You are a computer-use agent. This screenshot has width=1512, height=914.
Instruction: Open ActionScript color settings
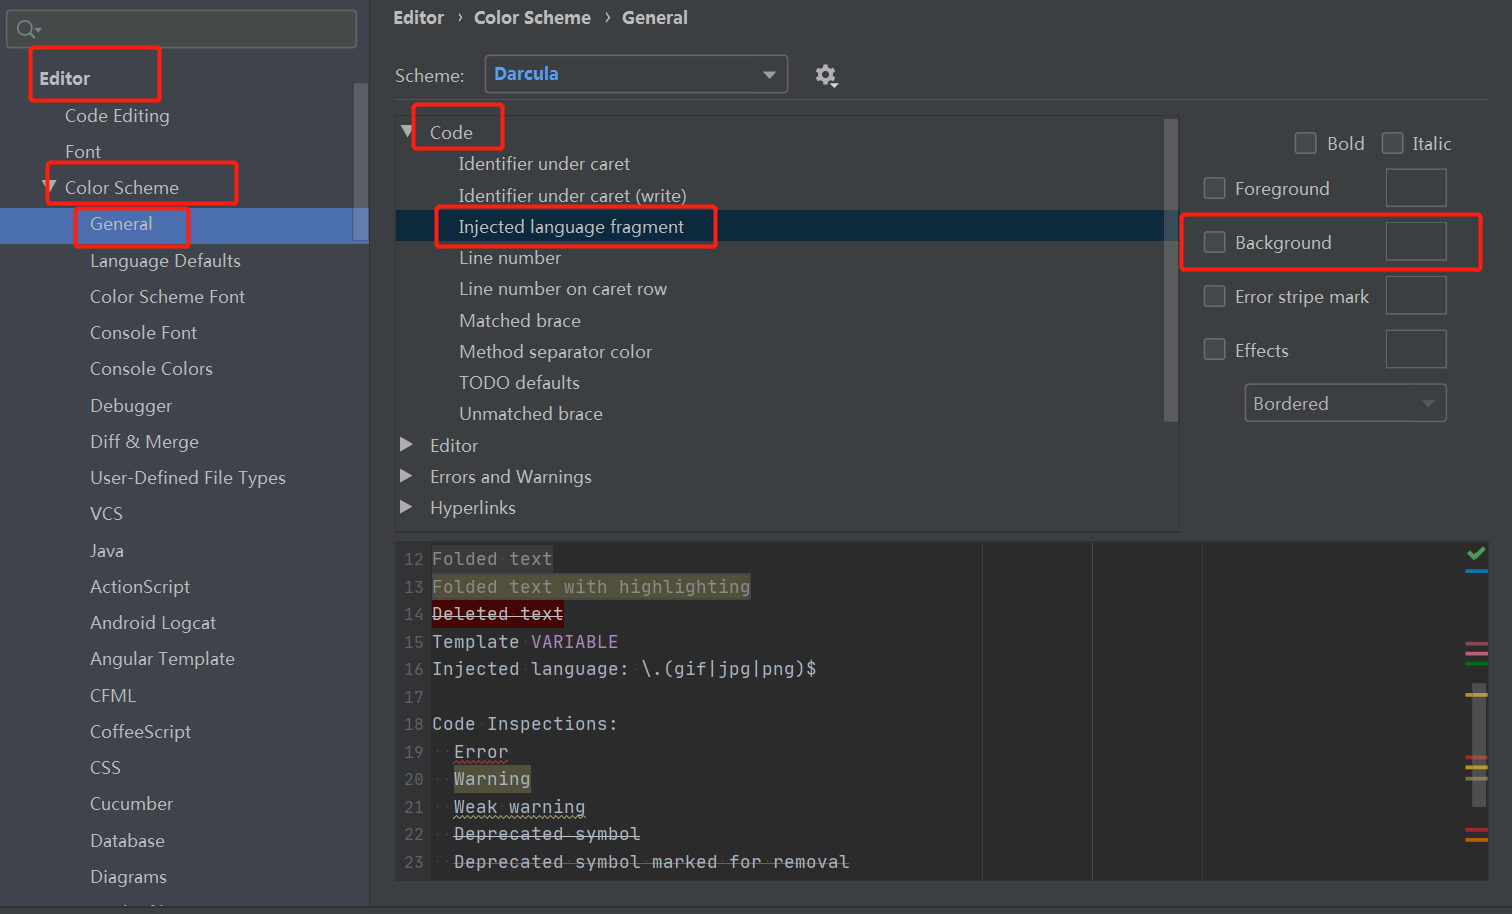point(140,586)
